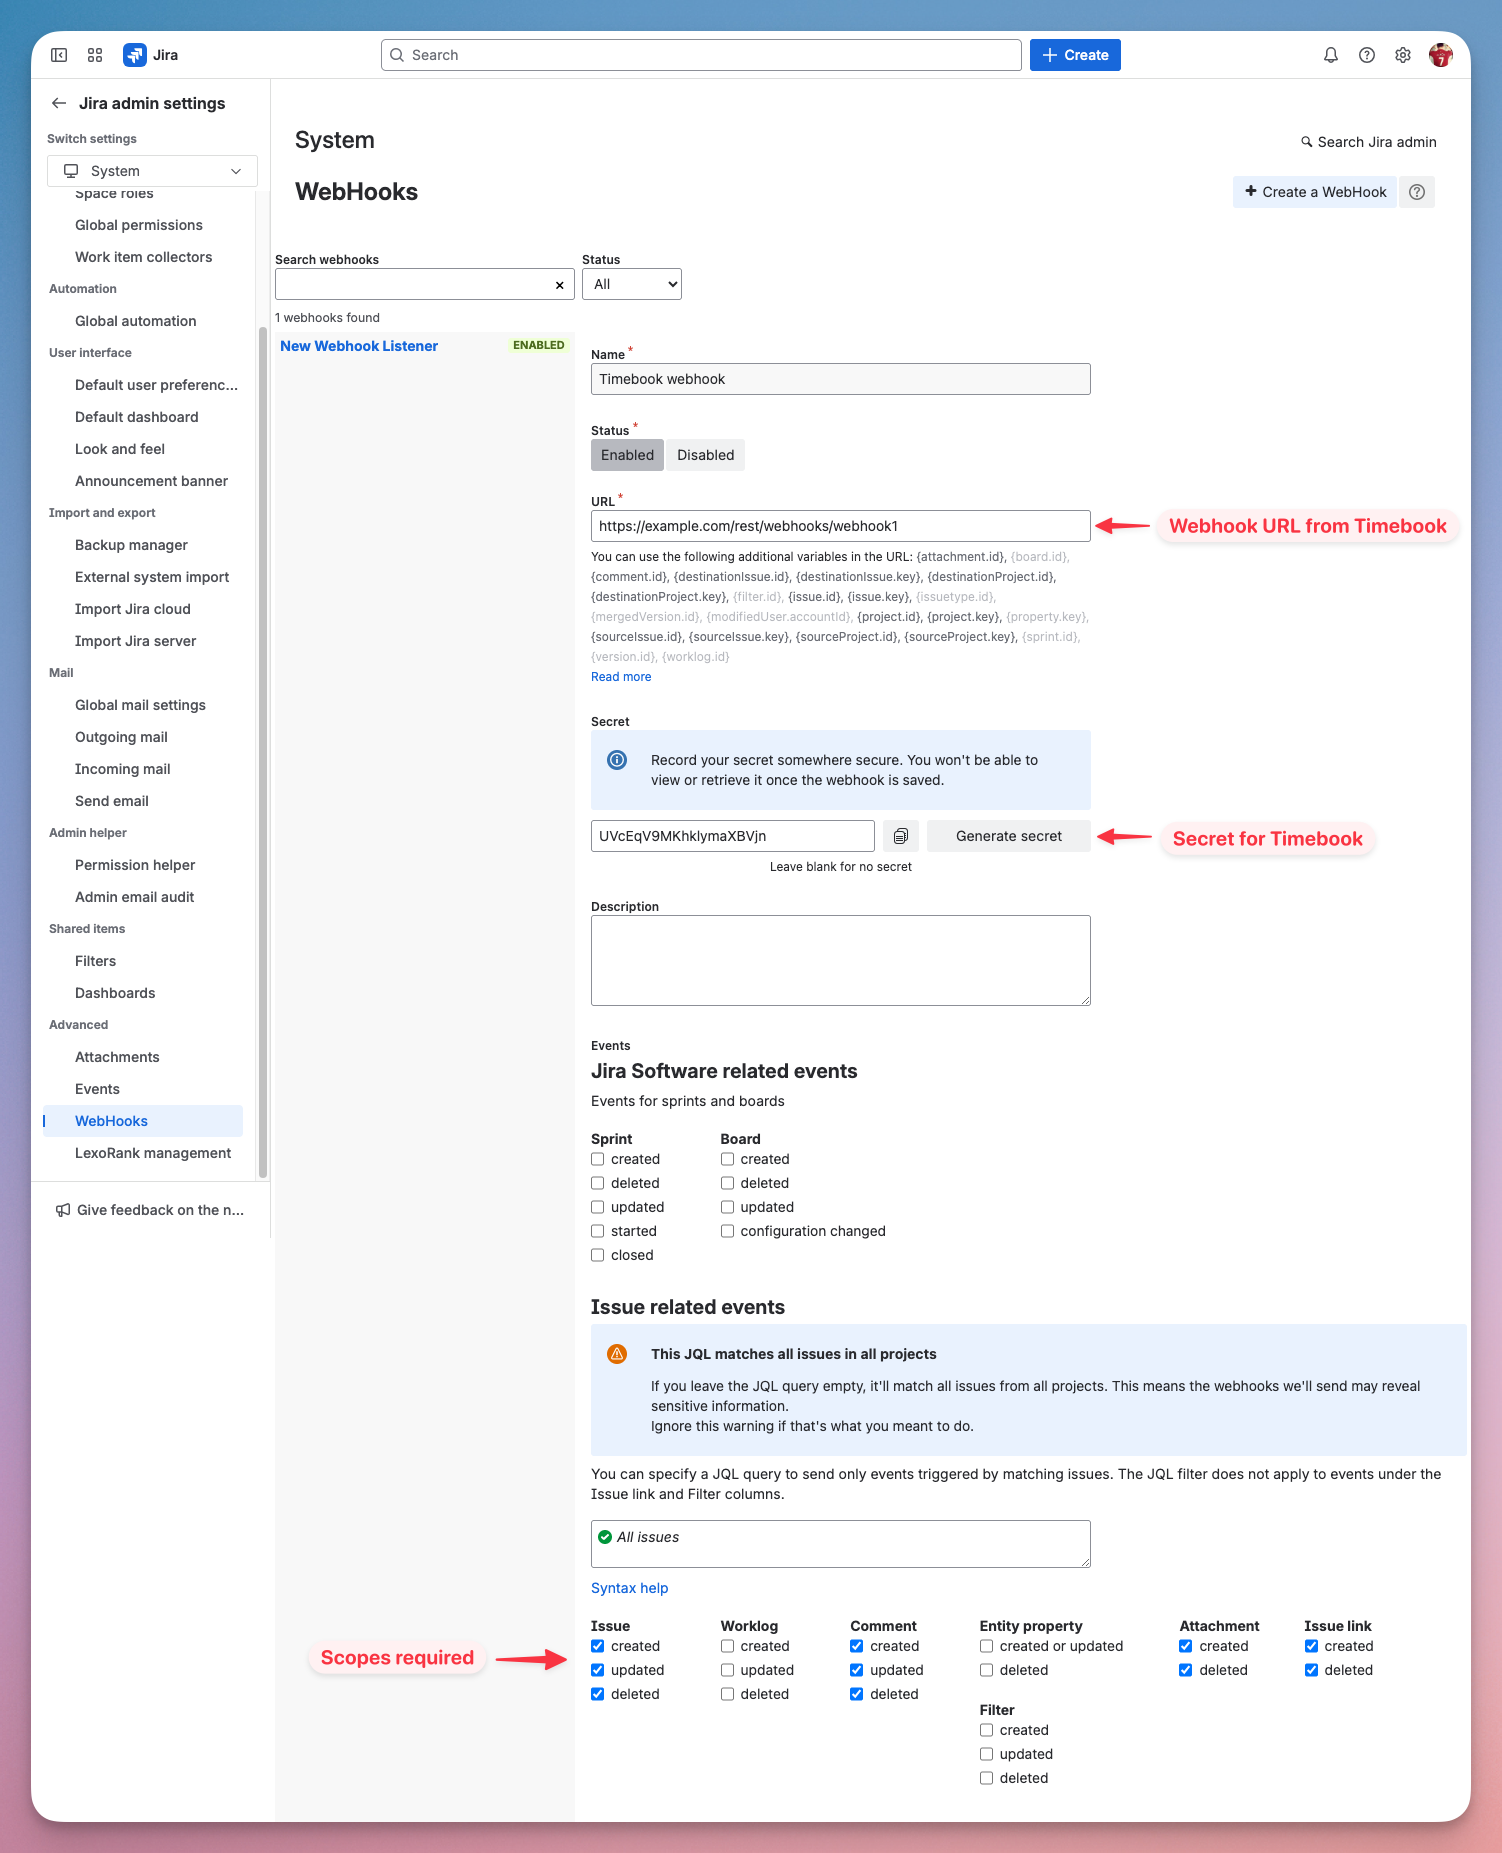
Task: Open the app switcher grid icon
Action: click(95, 55)
